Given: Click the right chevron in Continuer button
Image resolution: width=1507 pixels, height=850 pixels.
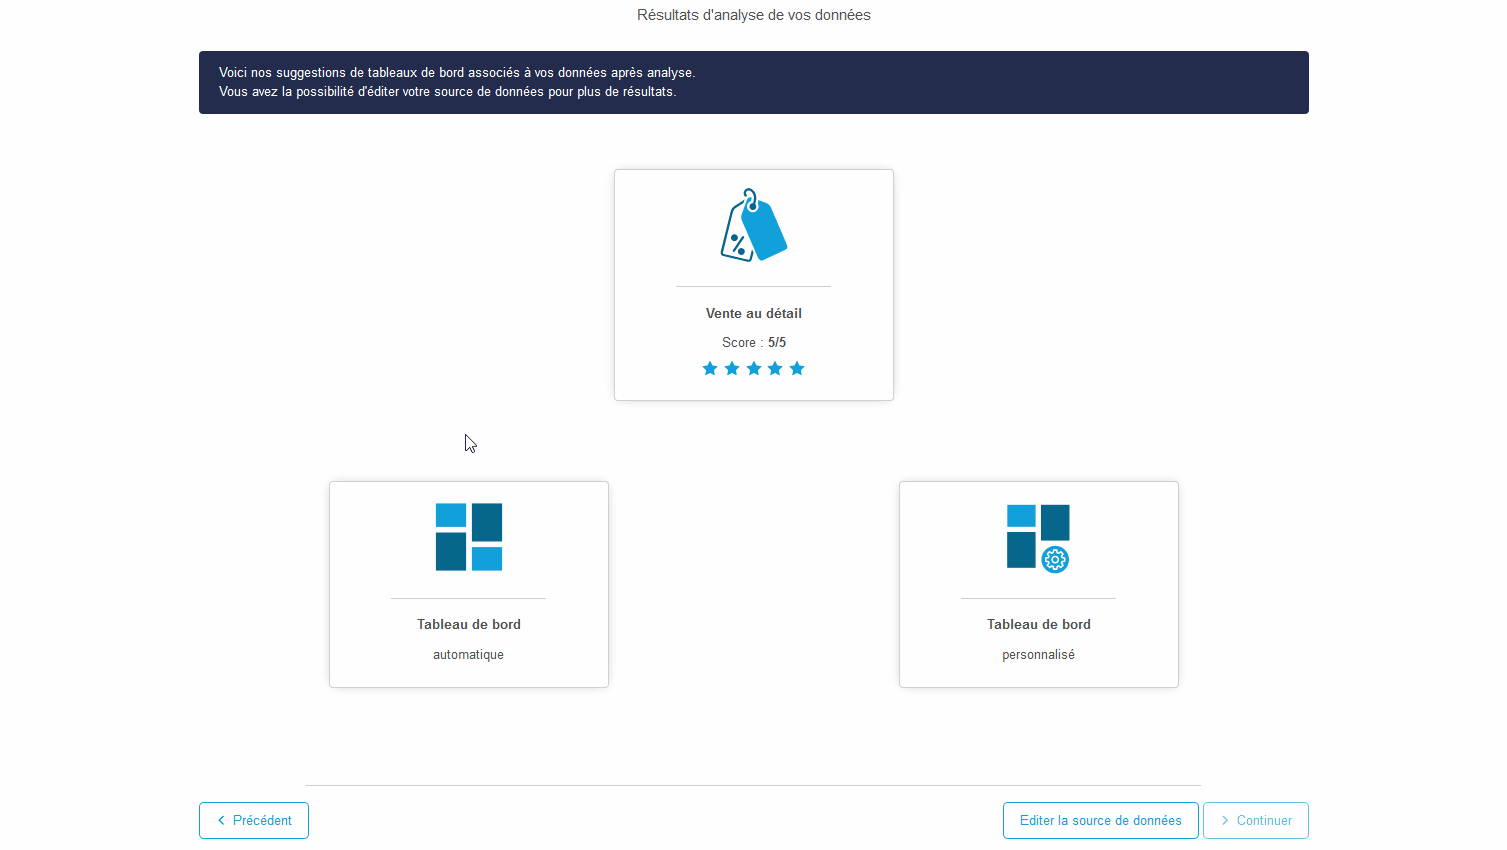Looking at the screenshot, I should pos(1224,820).
